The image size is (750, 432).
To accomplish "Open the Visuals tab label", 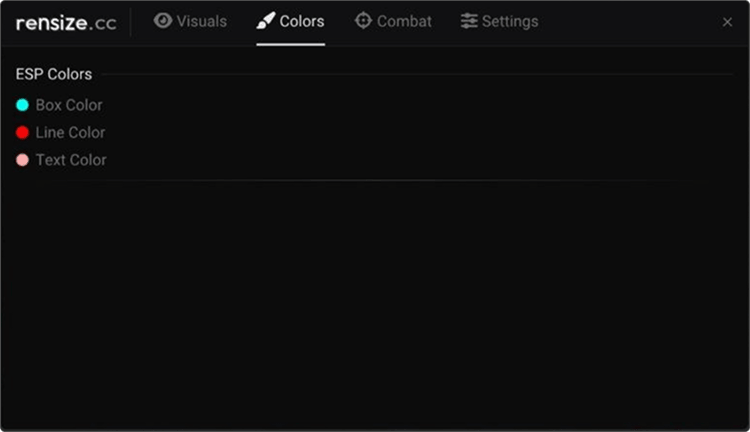I will pos(202,21).
